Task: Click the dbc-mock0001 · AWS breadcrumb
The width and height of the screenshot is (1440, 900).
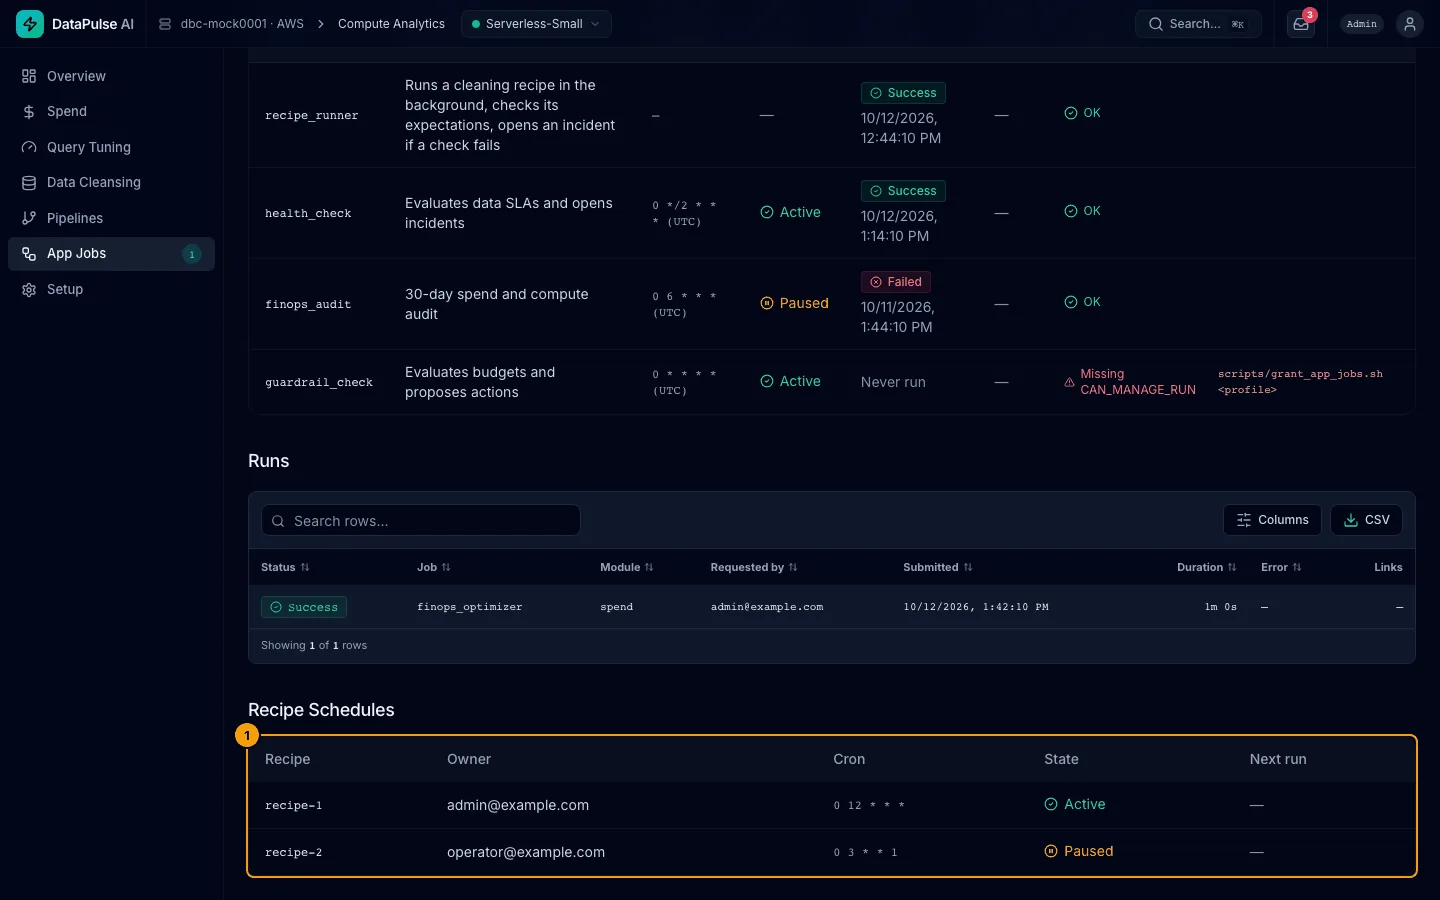Action: [242, 24]
